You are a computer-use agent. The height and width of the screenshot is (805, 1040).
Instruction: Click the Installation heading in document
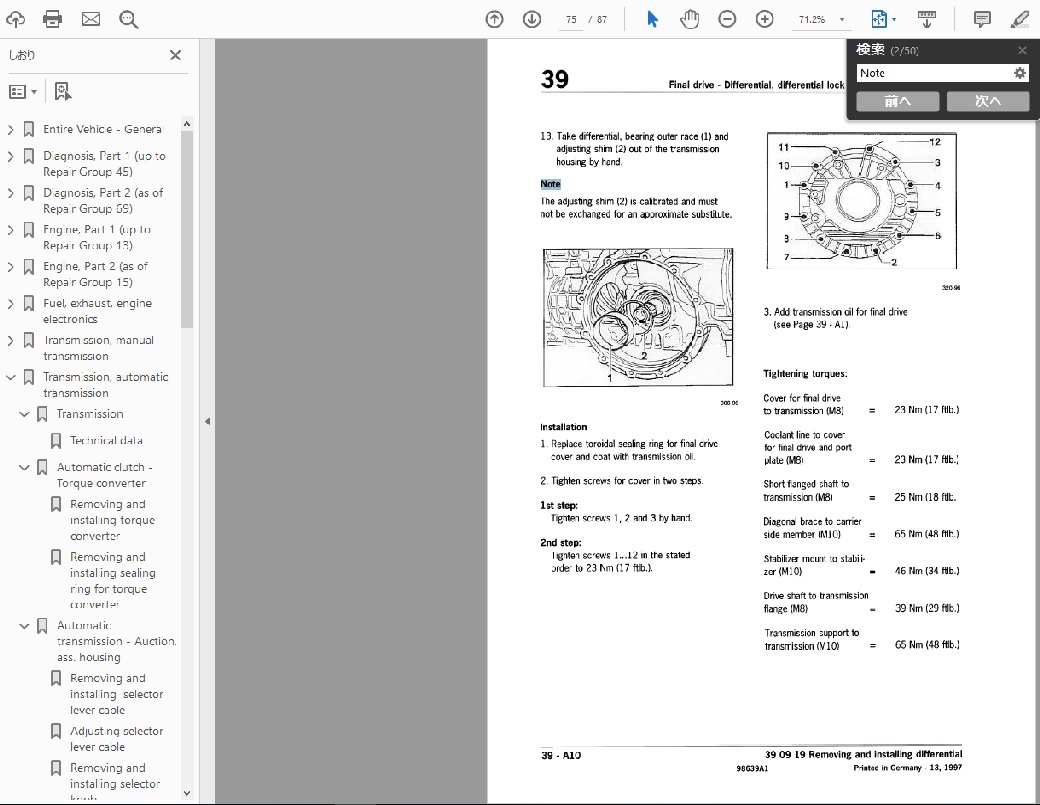pyautogui.click(x=563, y=427)
